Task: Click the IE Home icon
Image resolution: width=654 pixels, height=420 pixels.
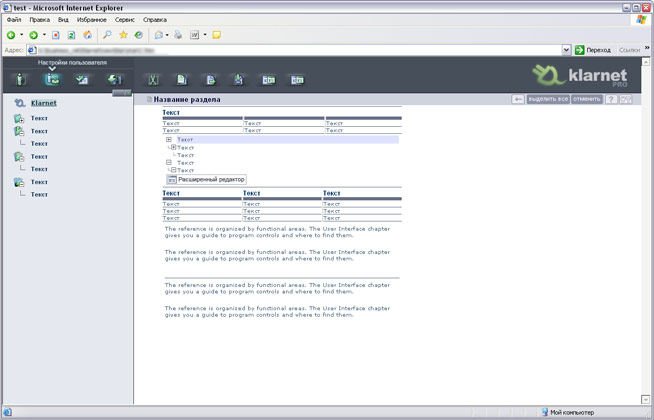Action: (x=87, y=34)
